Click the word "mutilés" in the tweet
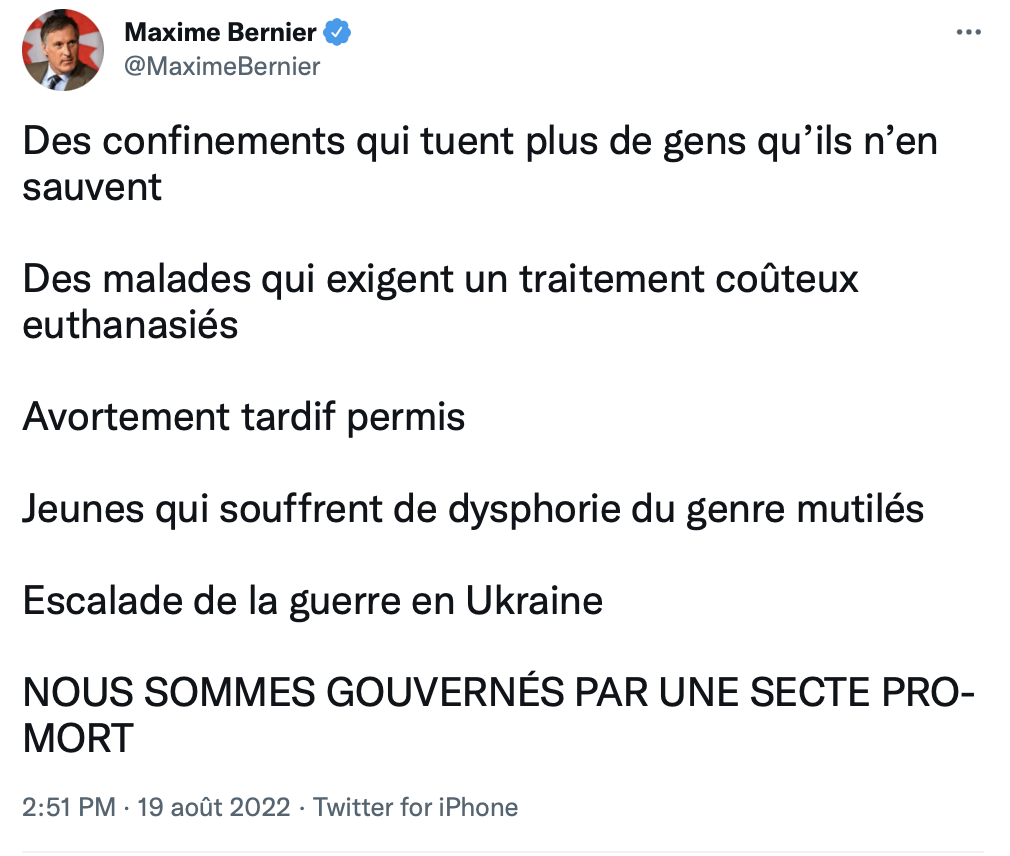Image resolution: width=1010 pixels, height=856 pixels. (860, 509)
